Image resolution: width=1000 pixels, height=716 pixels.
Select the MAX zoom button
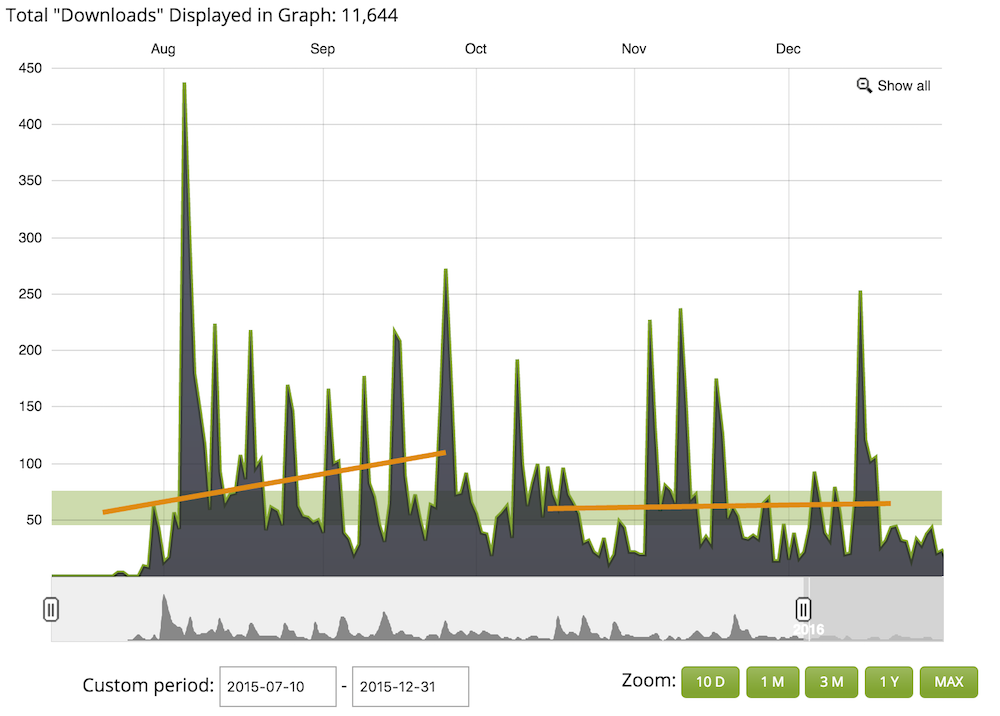[x=948, y=682]
